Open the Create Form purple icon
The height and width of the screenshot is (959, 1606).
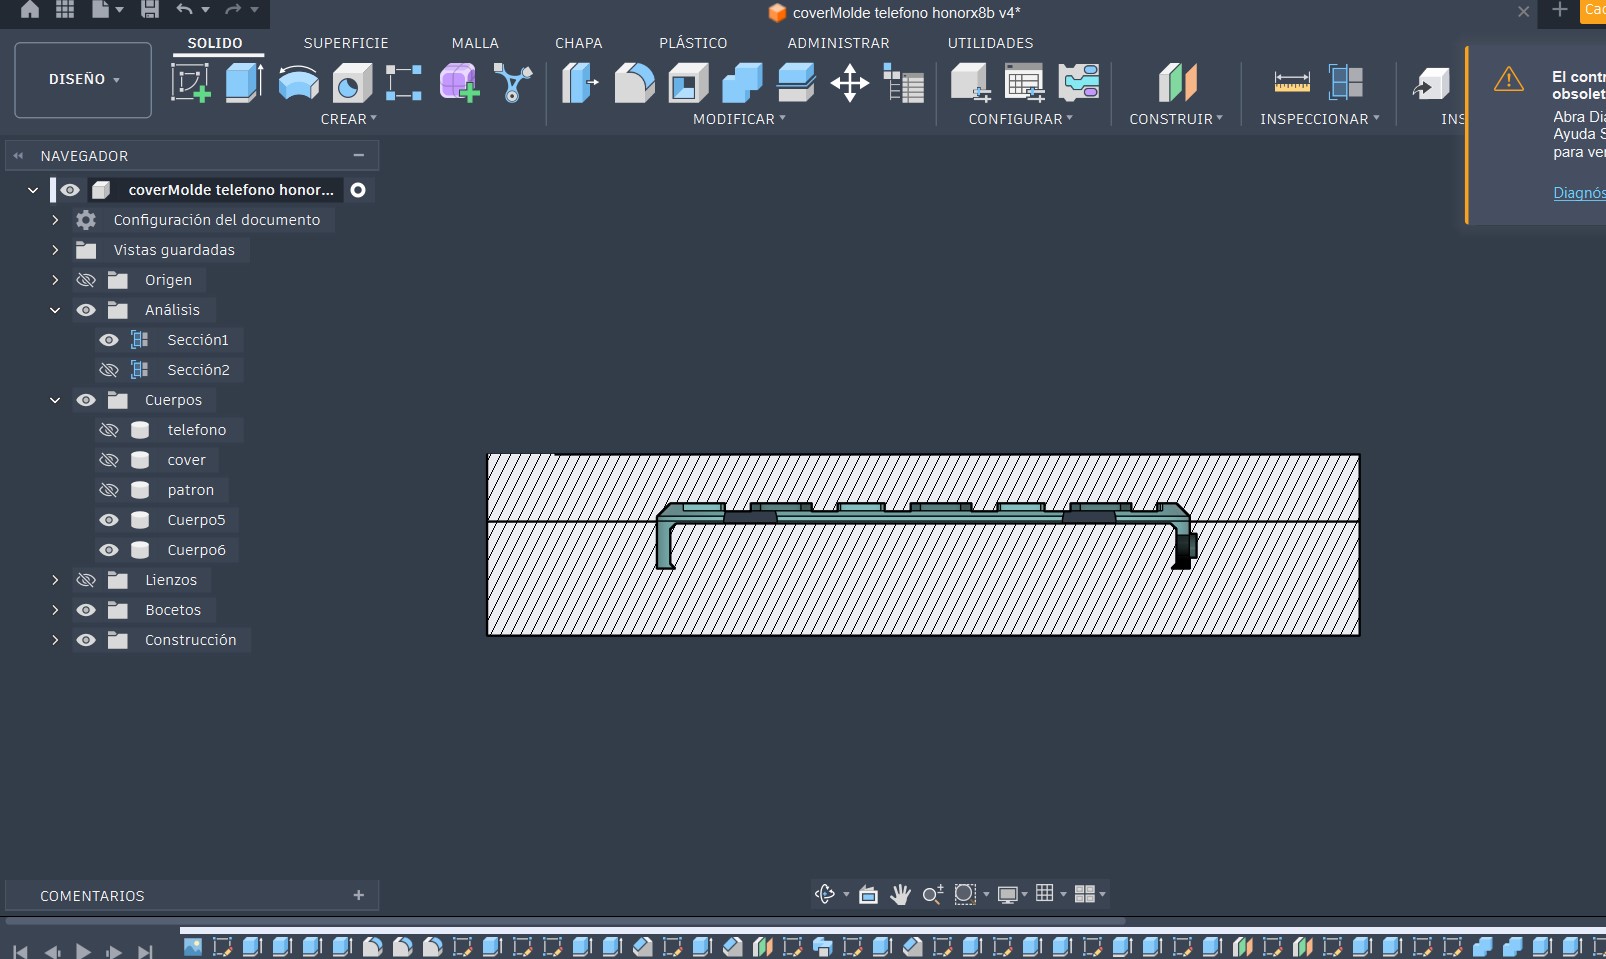click(459, 83)
